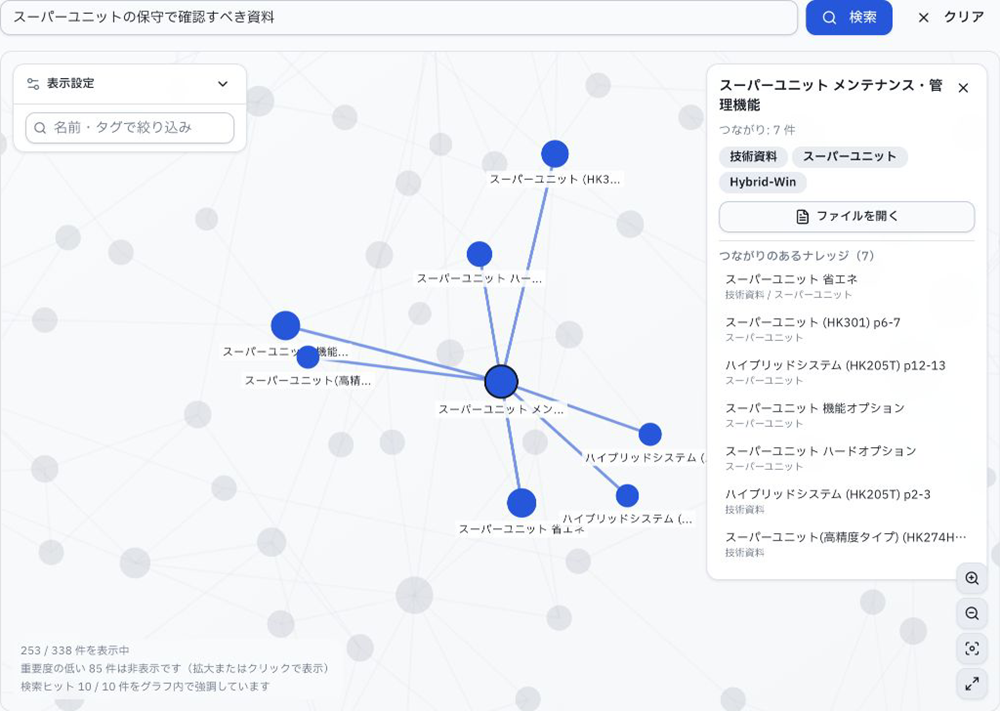Select the 技術資料 tag chip
Image resolution: width=1000 pixels, height=711 pixels.
point(753,156)
